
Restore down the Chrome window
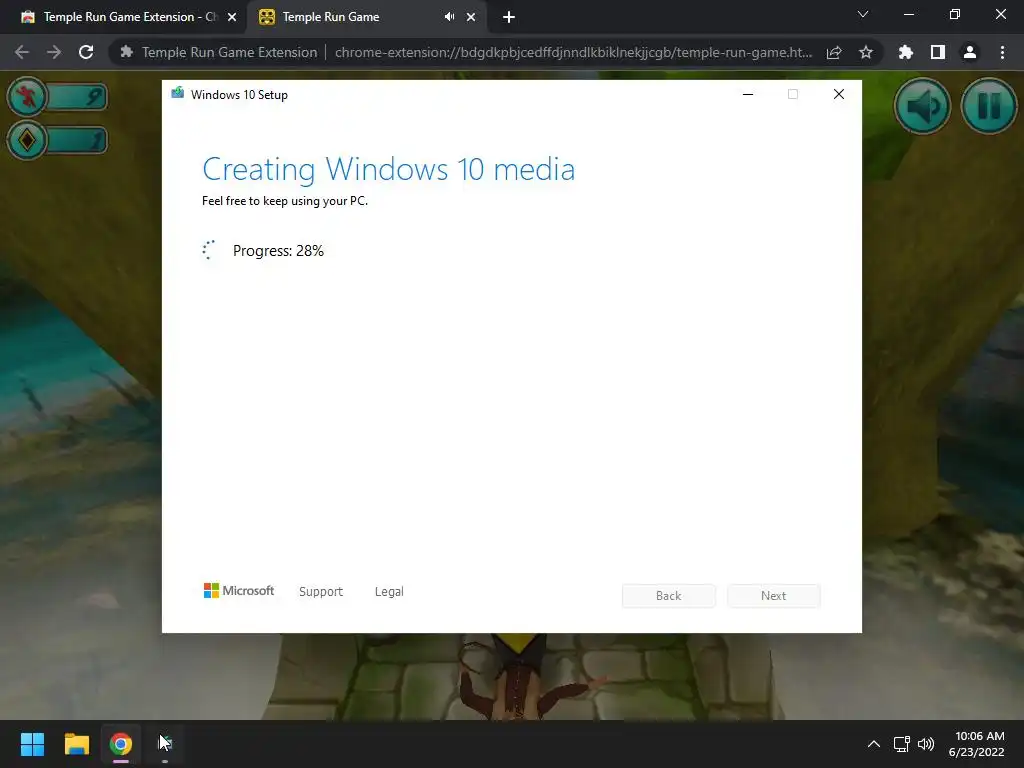(x=955, y=14)
